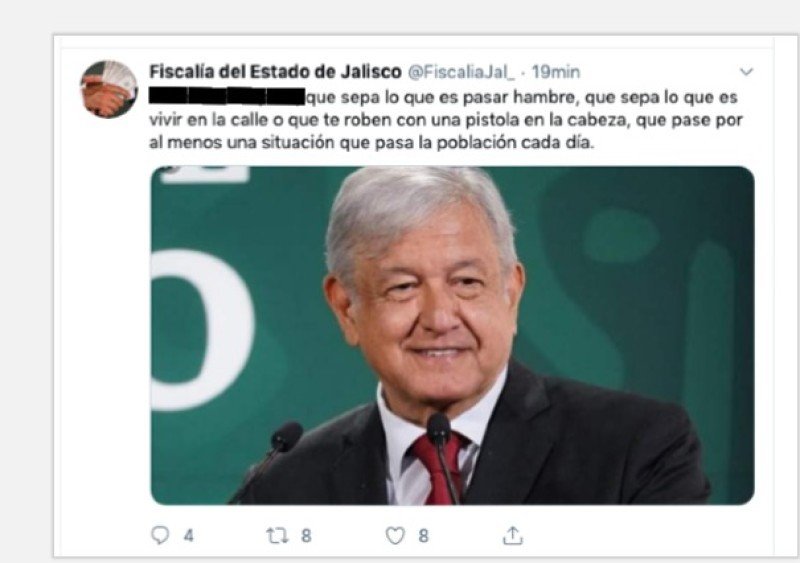This screenshot has width=800, height=563.
Task: Open the round profile avatar of the account
Action: [109, 89]
